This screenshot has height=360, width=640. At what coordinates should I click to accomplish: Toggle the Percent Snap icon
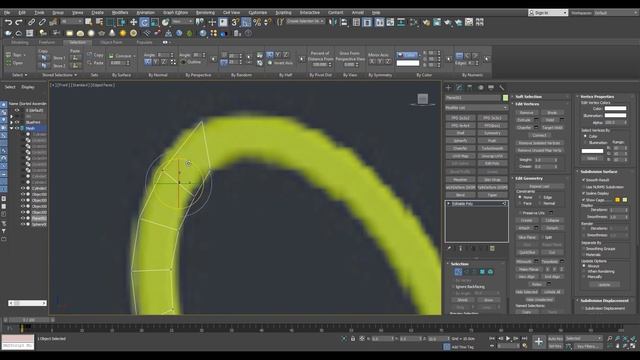tap(257, 22)
